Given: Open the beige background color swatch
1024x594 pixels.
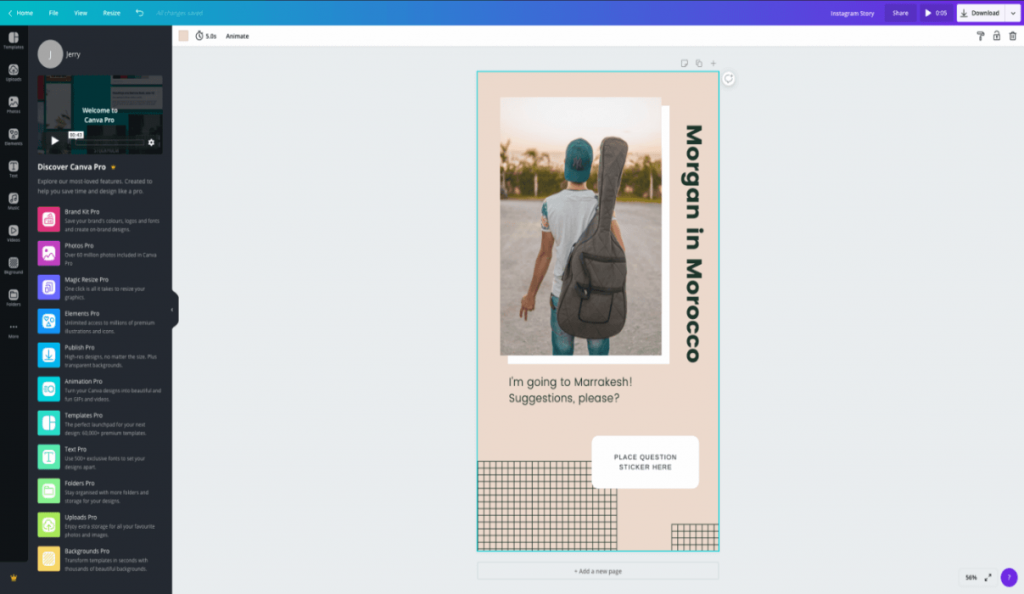Looking at the screenshot, I should (x=183, y=36).
